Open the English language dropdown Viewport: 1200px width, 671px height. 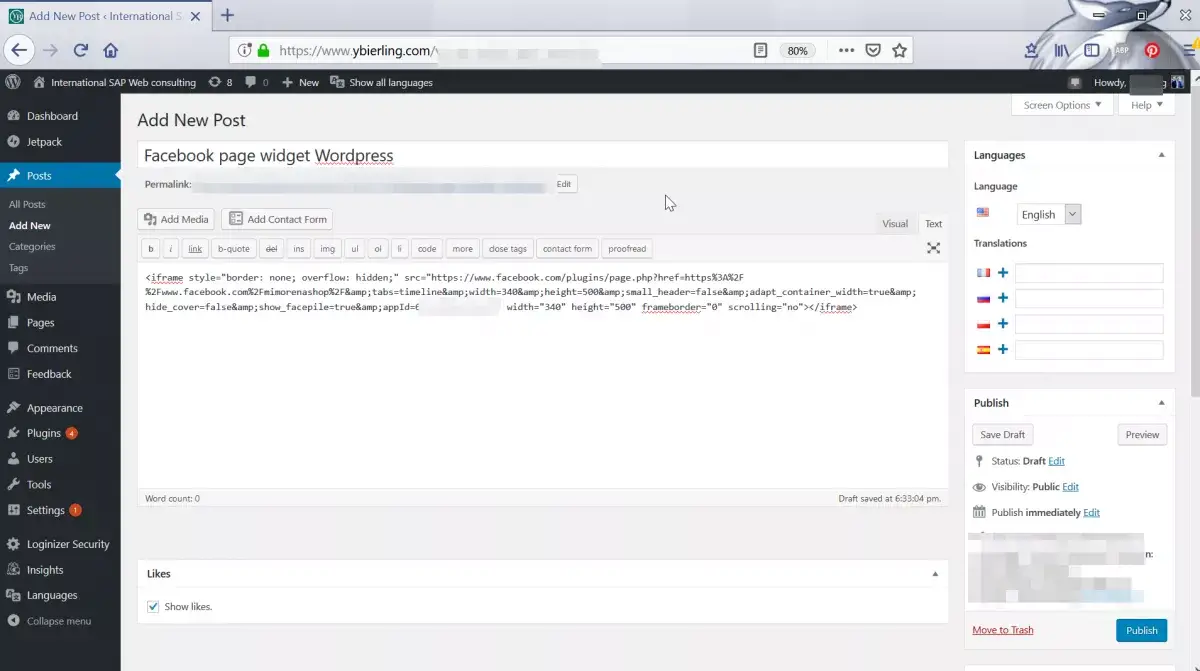(x=1049, y=214)
